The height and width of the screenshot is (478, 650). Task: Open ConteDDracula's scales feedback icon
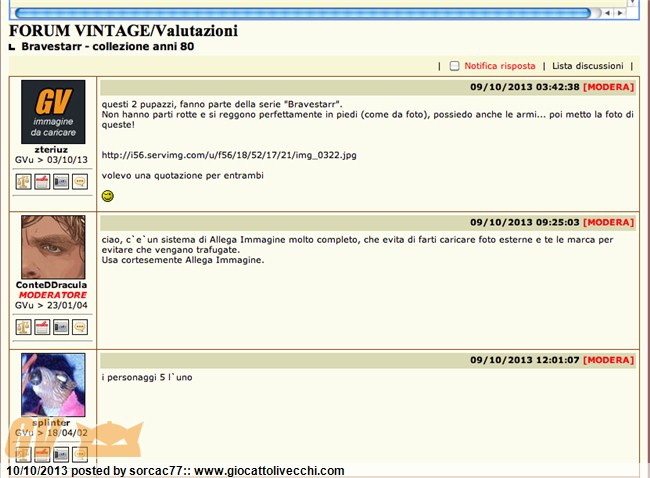pyautogui.click(x=23, y=327)
